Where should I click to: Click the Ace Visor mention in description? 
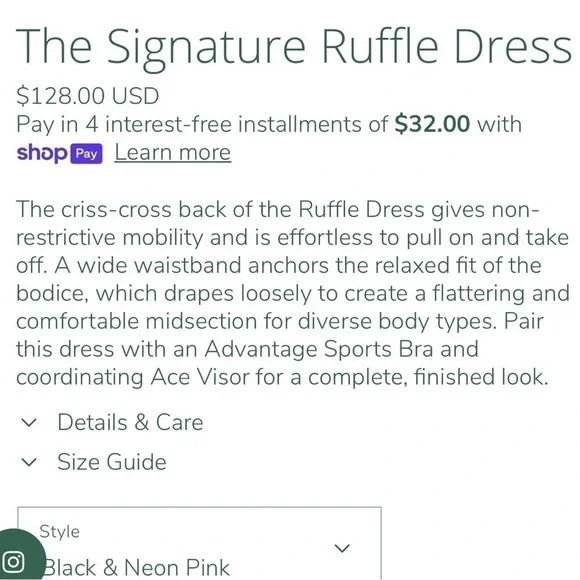[x=200, y=377]
